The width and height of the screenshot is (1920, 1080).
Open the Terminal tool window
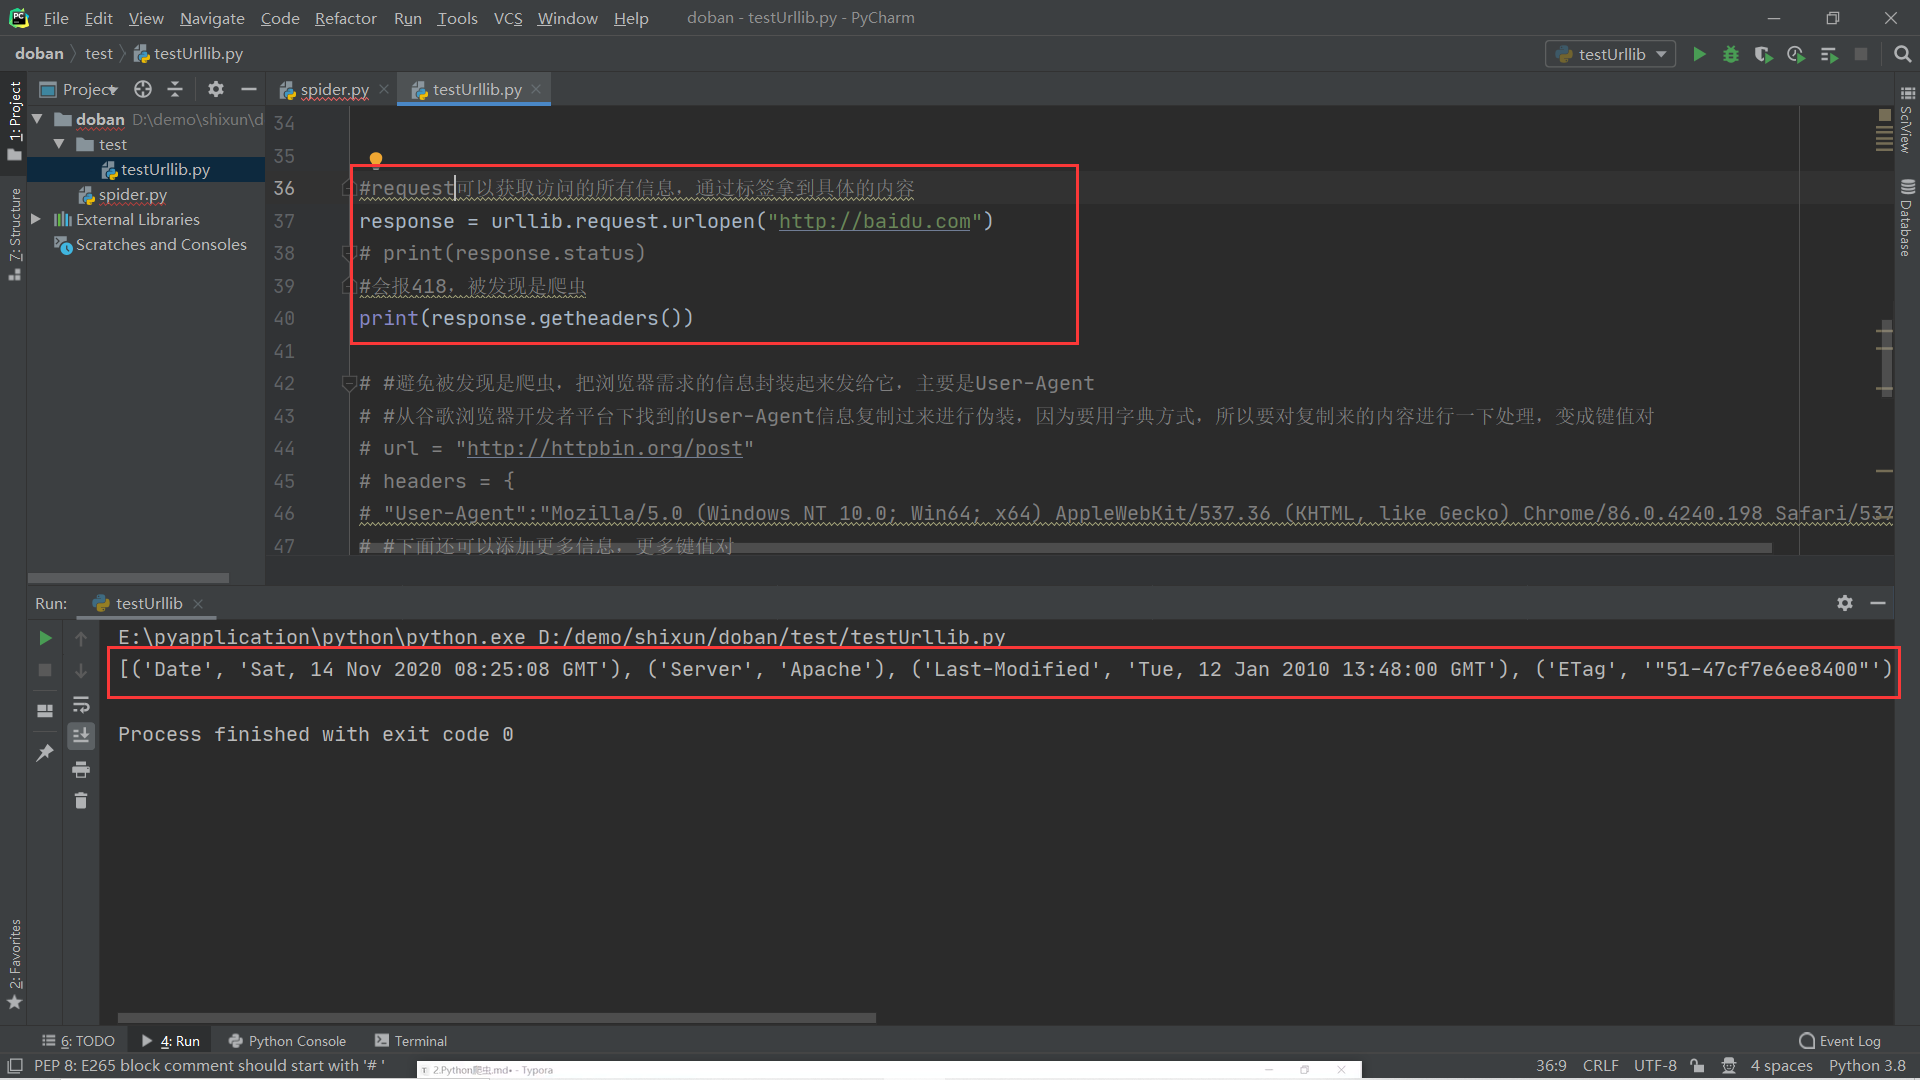[x=411, y=1041]
